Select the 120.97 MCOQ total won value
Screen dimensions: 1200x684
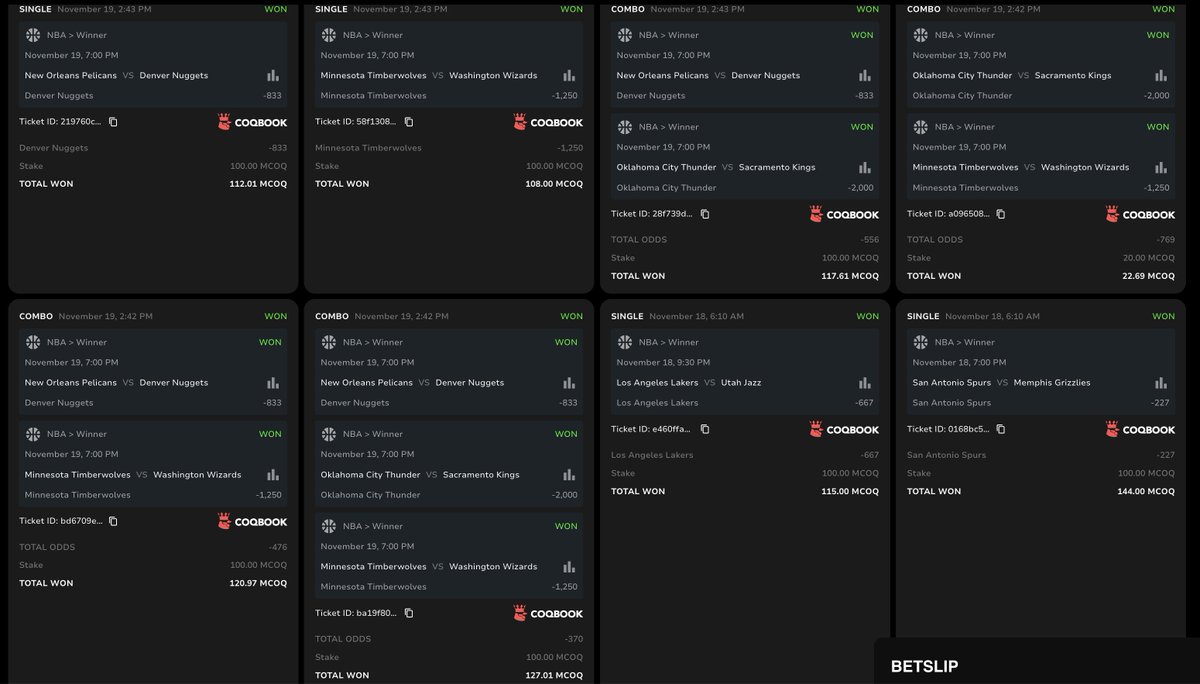(258, 583)
